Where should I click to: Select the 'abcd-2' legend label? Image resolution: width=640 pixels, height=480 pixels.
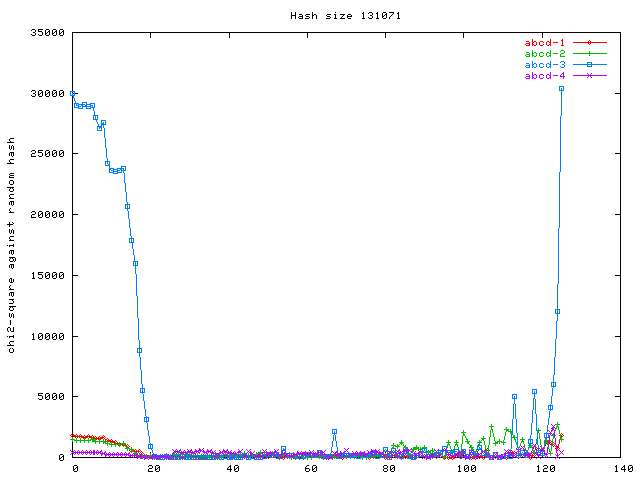click(x=545, y=53)
